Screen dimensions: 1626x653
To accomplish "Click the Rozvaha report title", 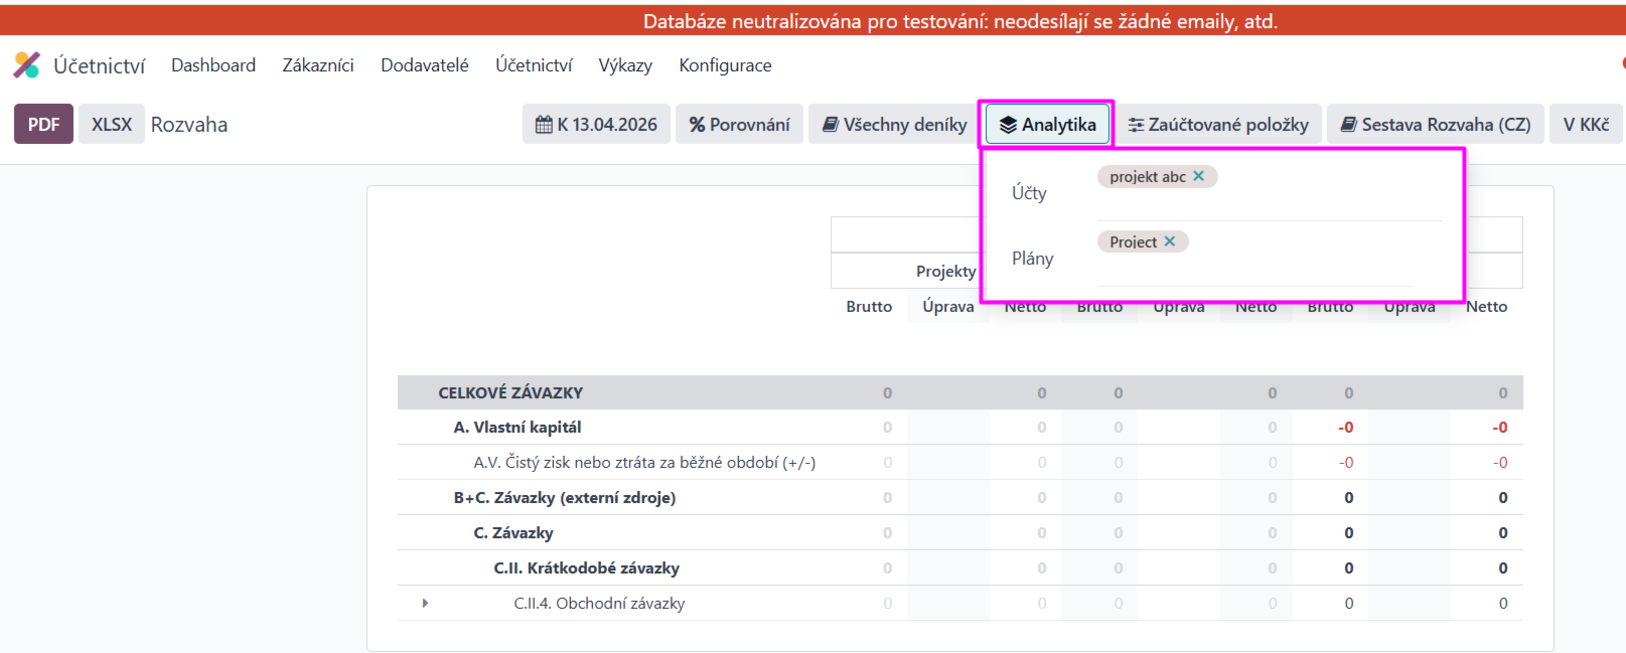I will [x=189, y=124].
